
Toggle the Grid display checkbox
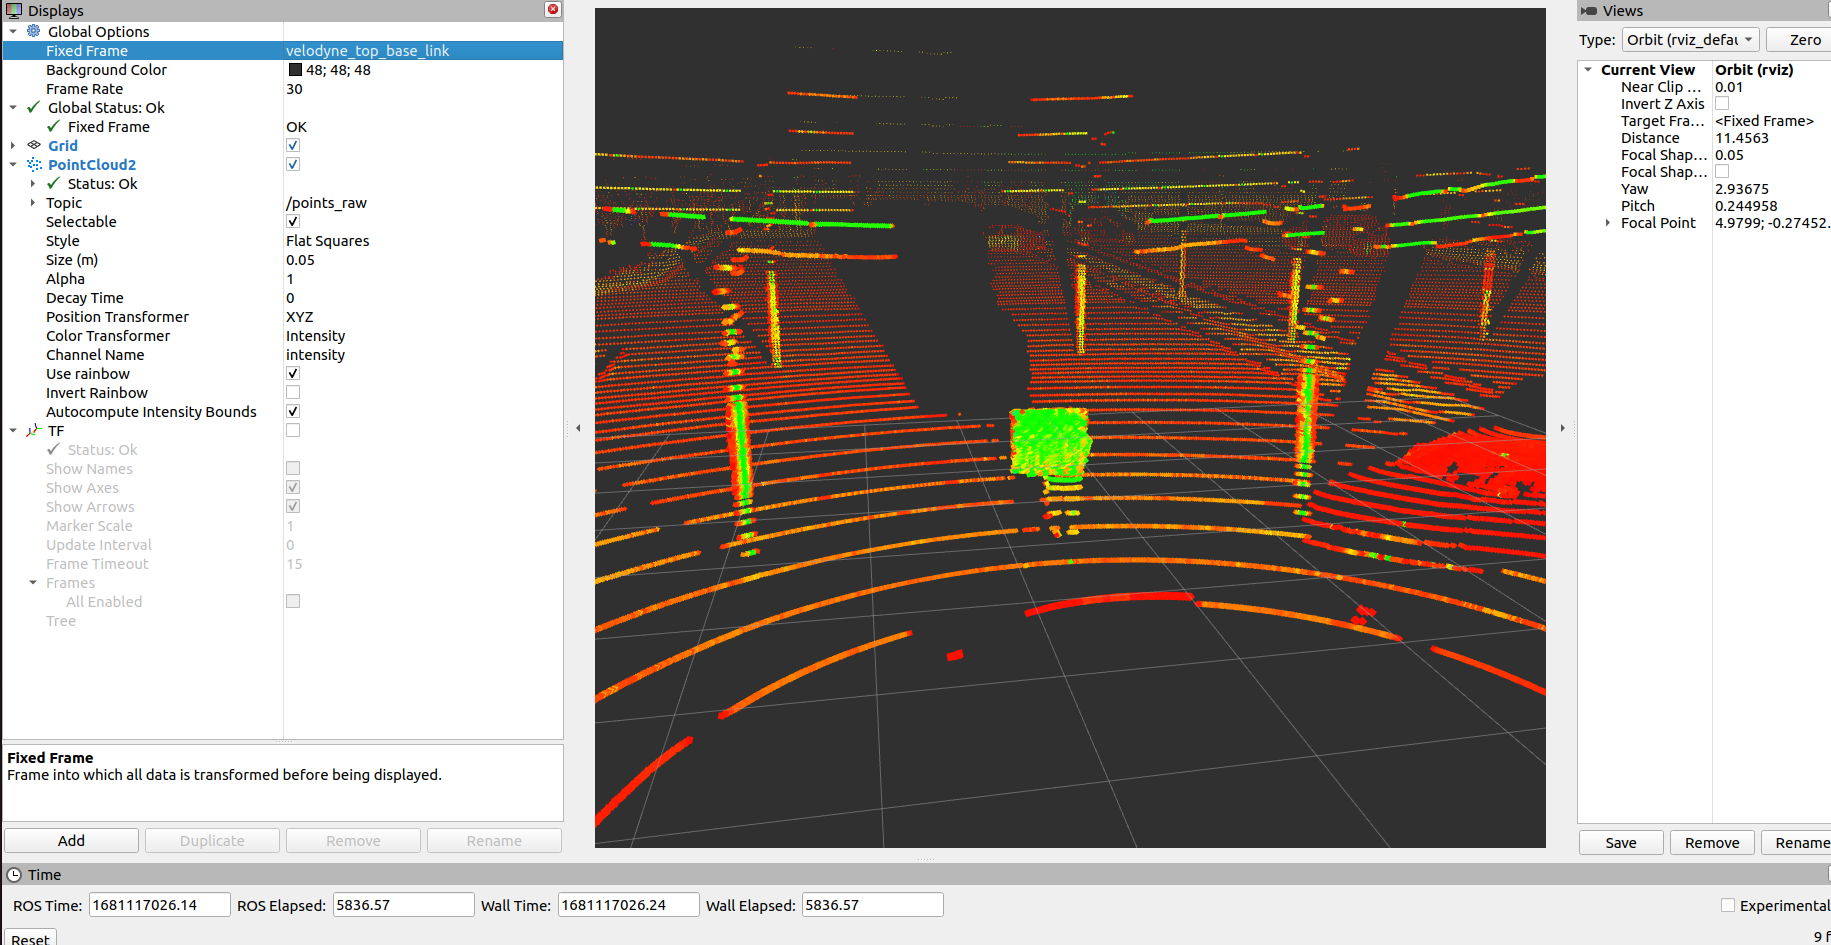coord(293,145)
